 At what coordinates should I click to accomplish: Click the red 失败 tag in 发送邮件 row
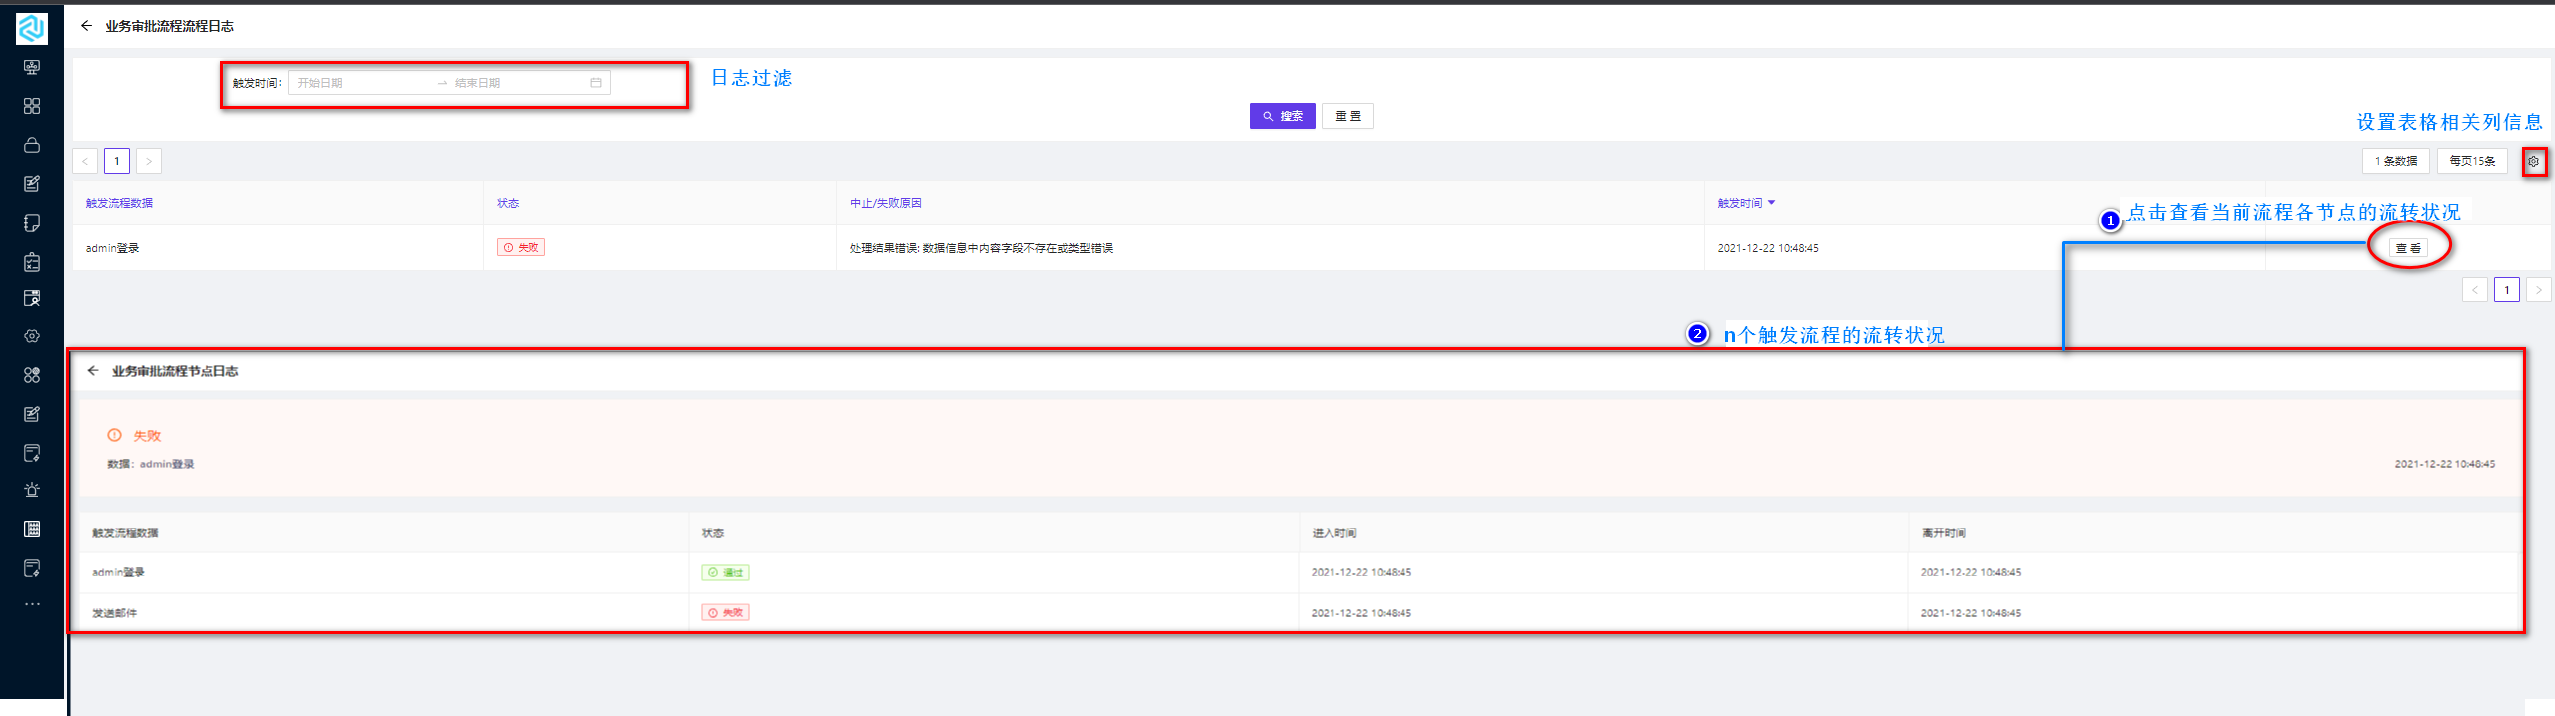[x=726, y=613]
